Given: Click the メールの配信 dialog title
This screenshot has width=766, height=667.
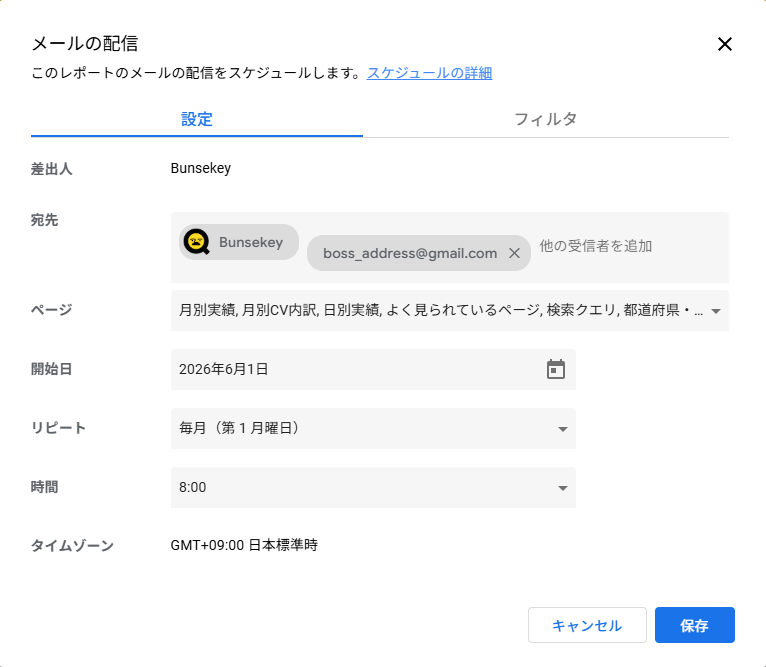Looking at the screenshot, I should [x=85, y=43].
